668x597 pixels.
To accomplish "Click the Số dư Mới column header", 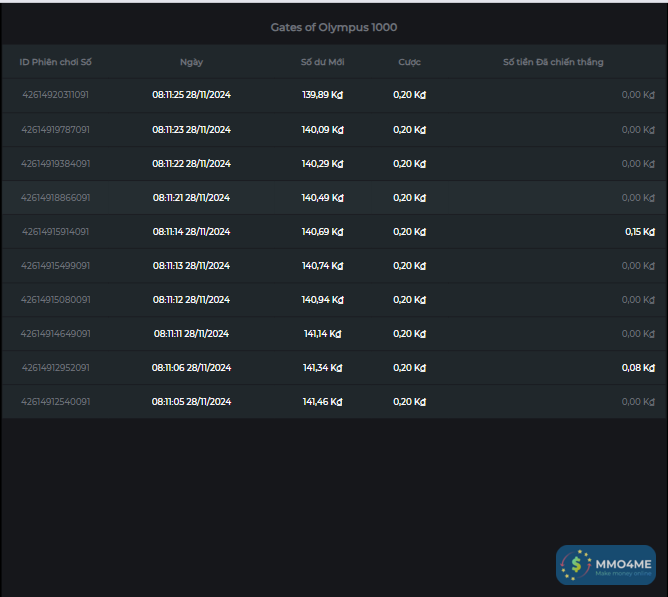I will click(322, 62).
